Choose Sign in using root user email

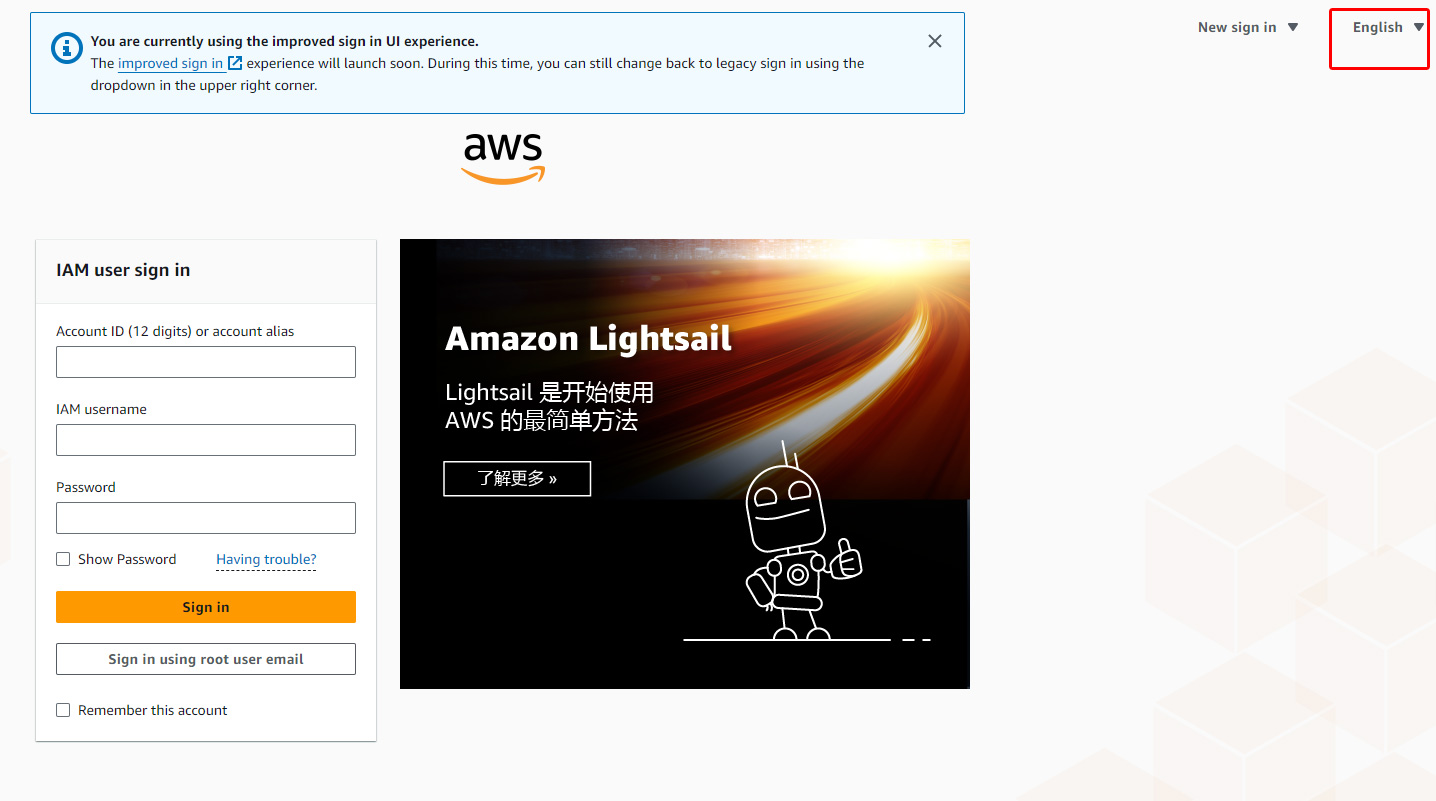(x=206, y=659)
